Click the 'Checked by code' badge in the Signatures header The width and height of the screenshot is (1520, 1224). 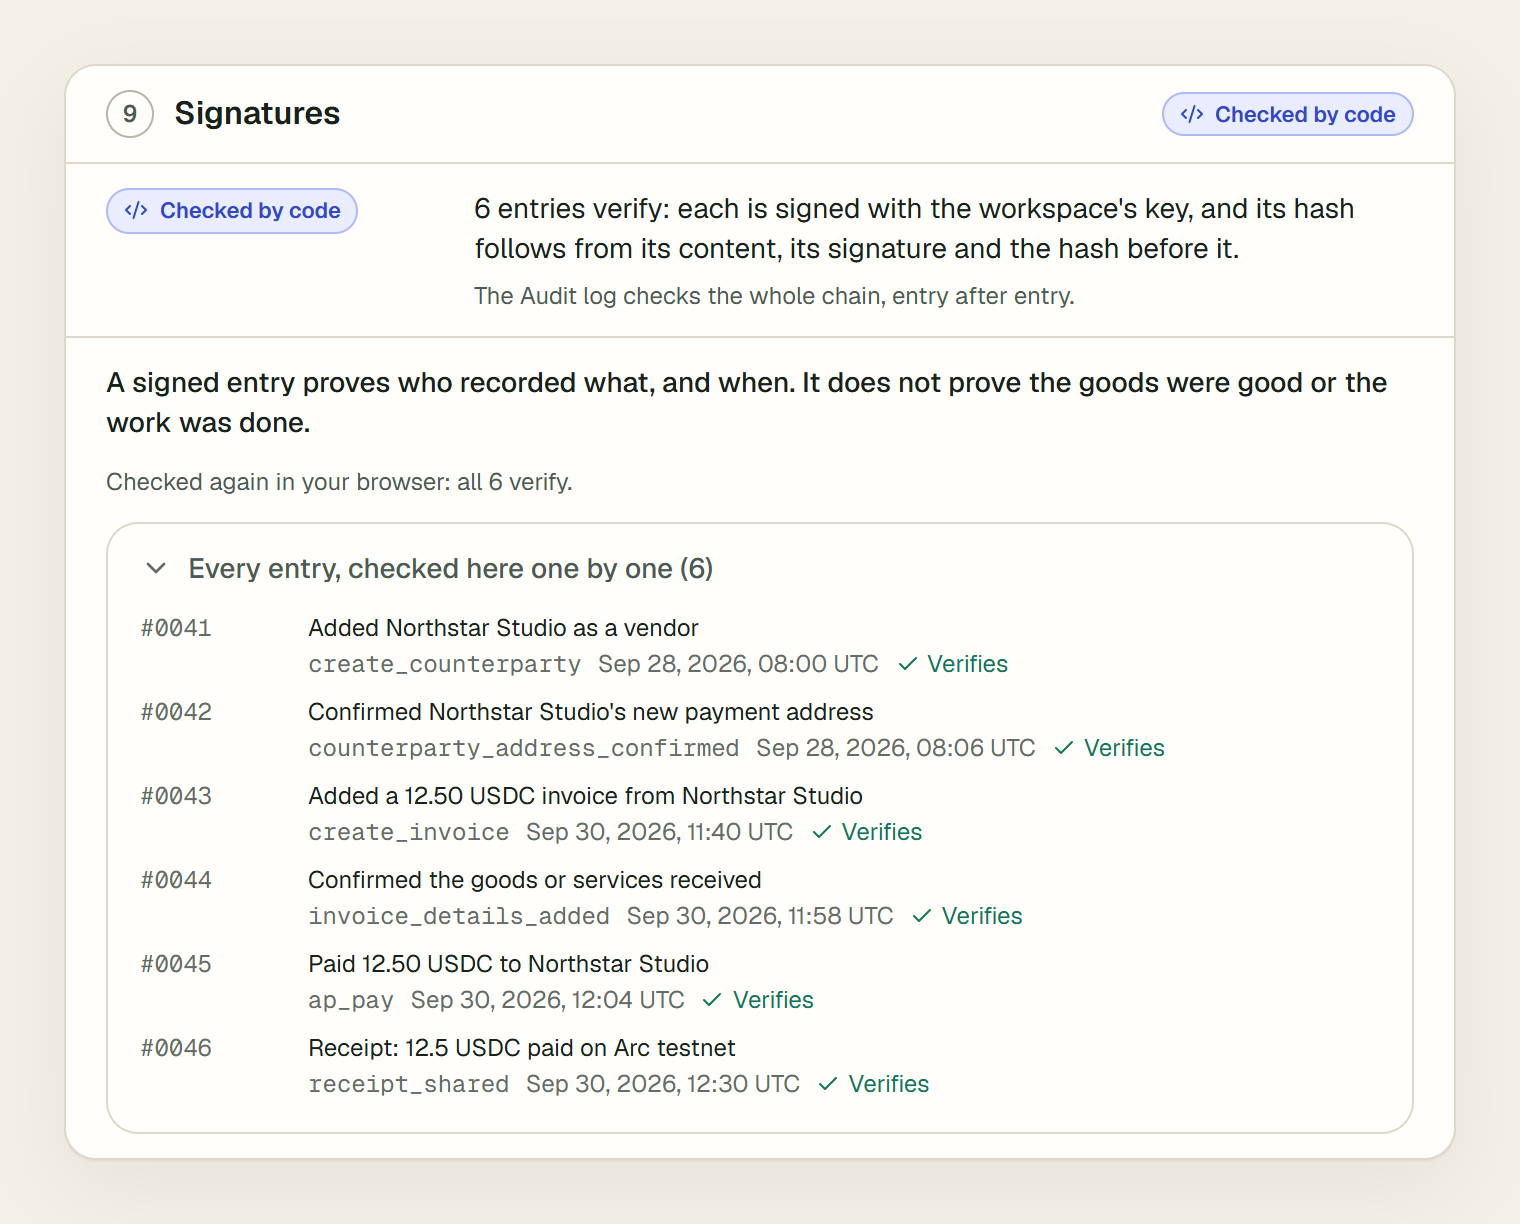tap(1287, 114)
